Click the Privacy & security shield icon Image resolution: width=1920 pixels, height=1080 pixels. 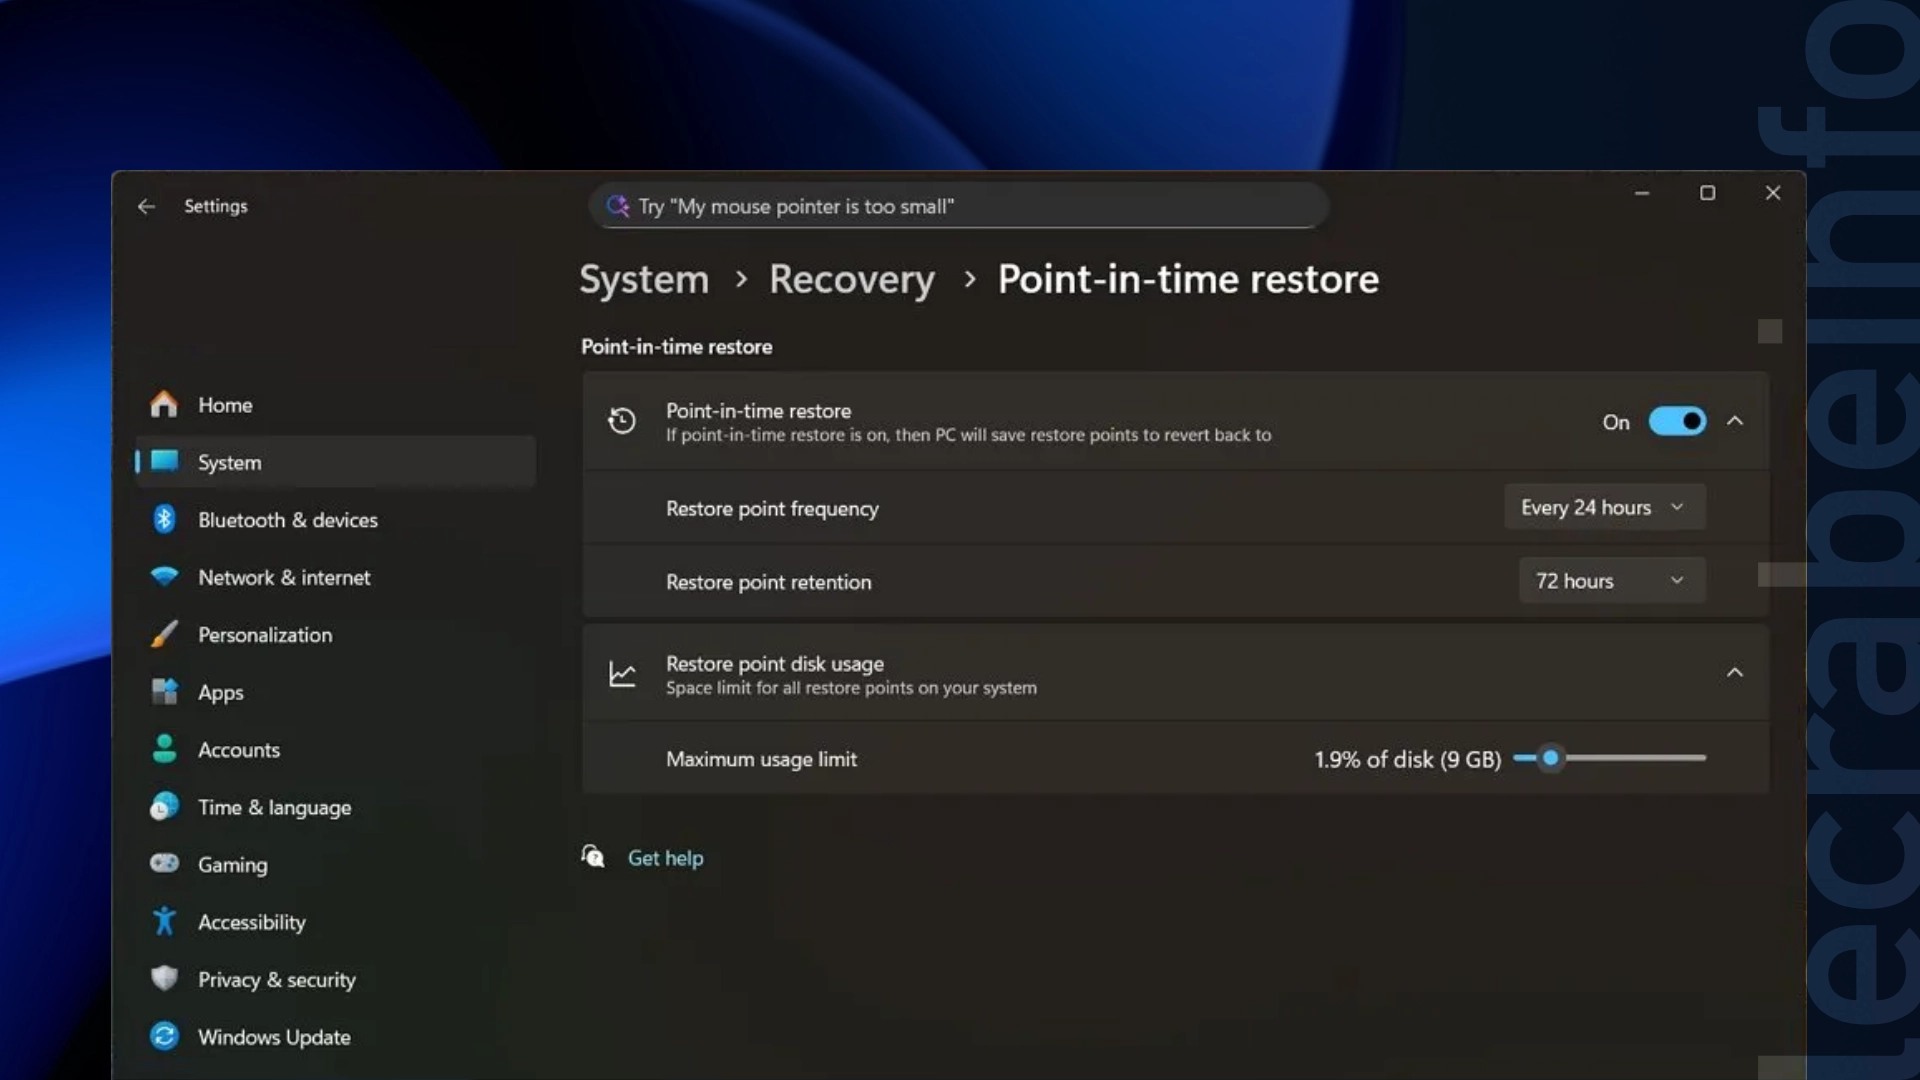pos(164,978)
